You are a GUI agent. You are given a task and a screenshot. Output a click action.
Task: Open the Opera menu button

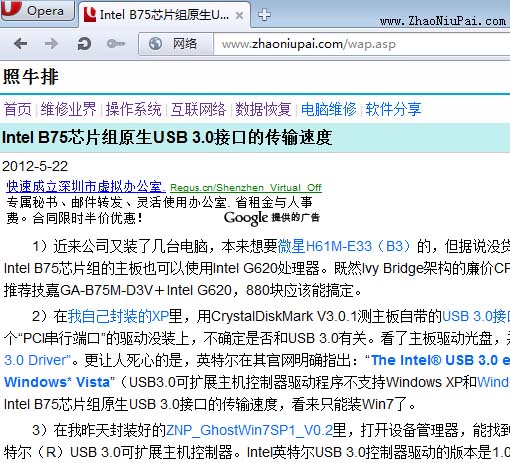[37, 10]
